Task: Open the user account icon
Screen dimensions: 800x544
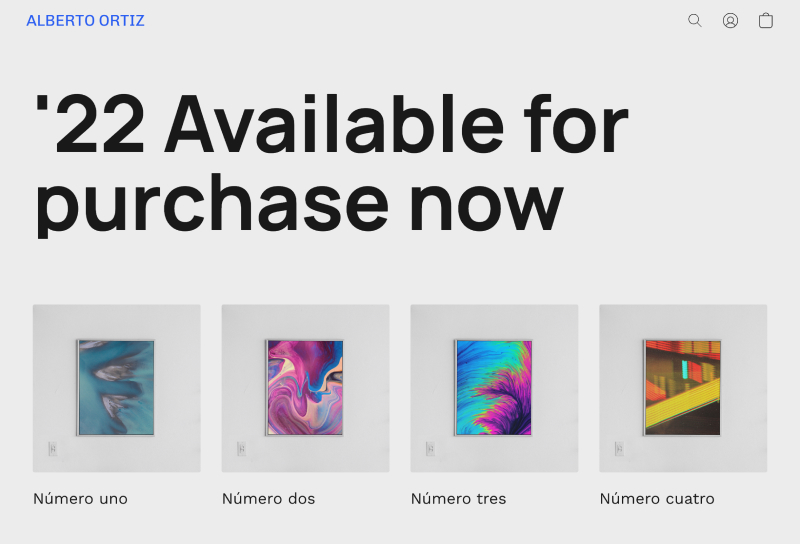Action: point(730,20)
